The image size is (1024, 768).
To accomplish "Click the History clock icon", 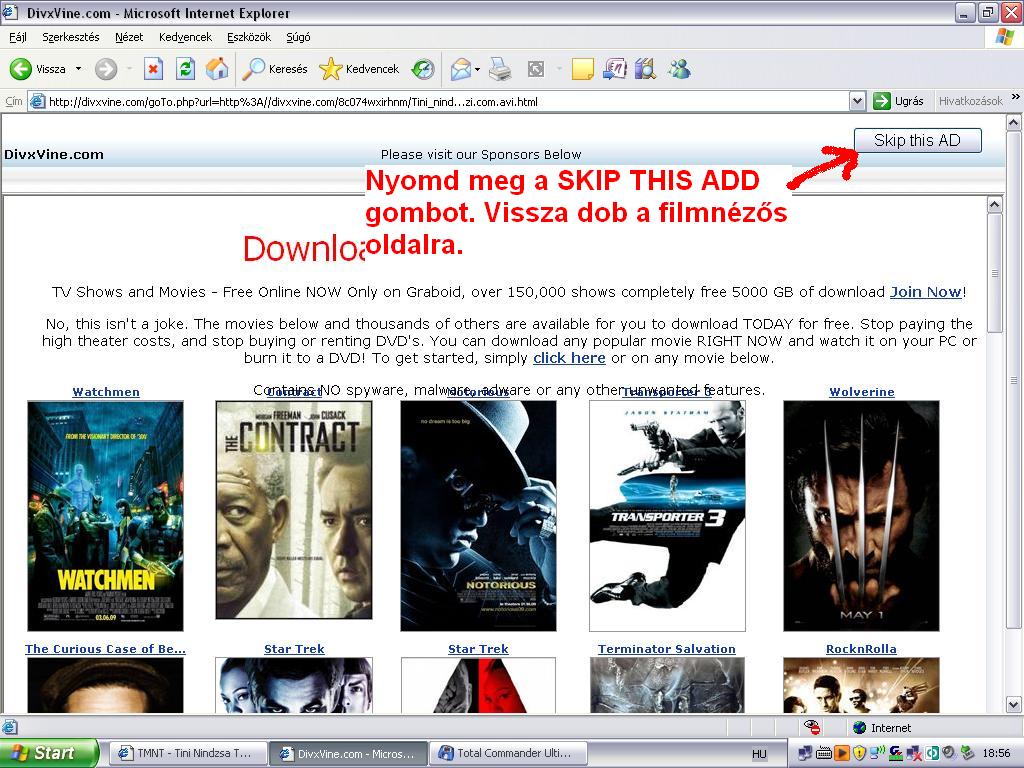I will point(423,69).
